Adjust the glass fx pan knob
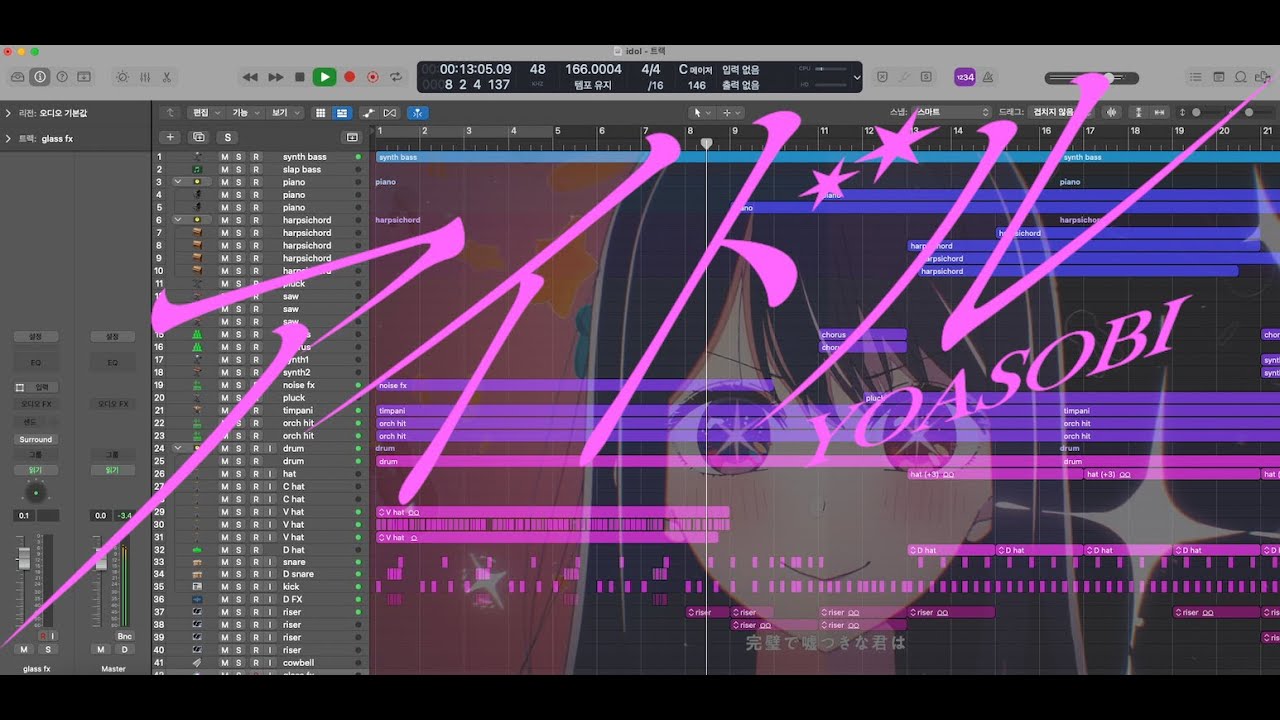Image resolution: width=1280 pixels, height=720 pixels. (36, 492)
